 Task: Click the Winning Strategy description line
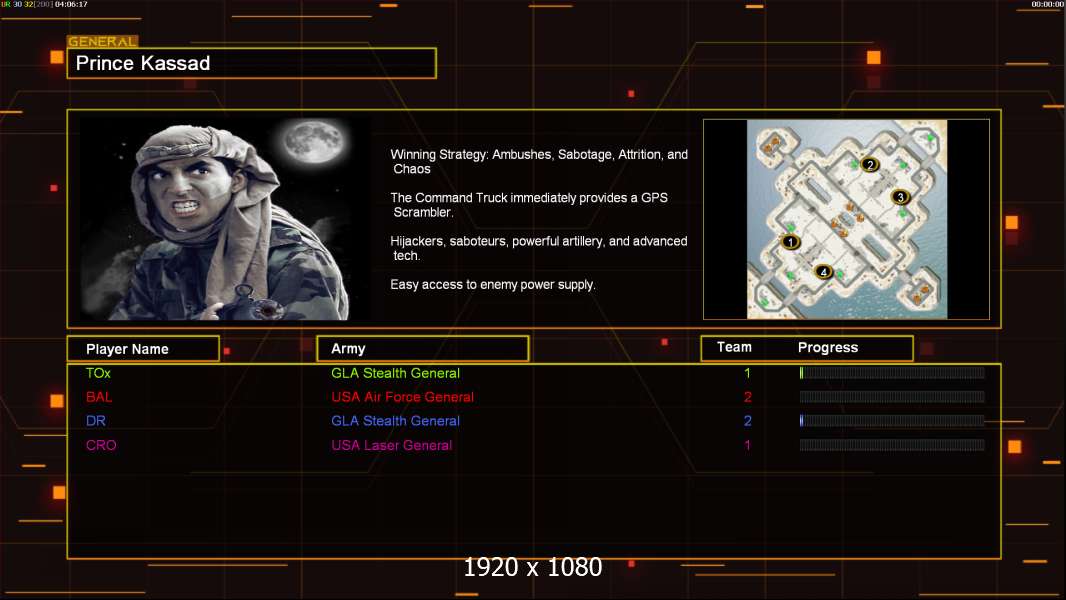pos(539,162)
